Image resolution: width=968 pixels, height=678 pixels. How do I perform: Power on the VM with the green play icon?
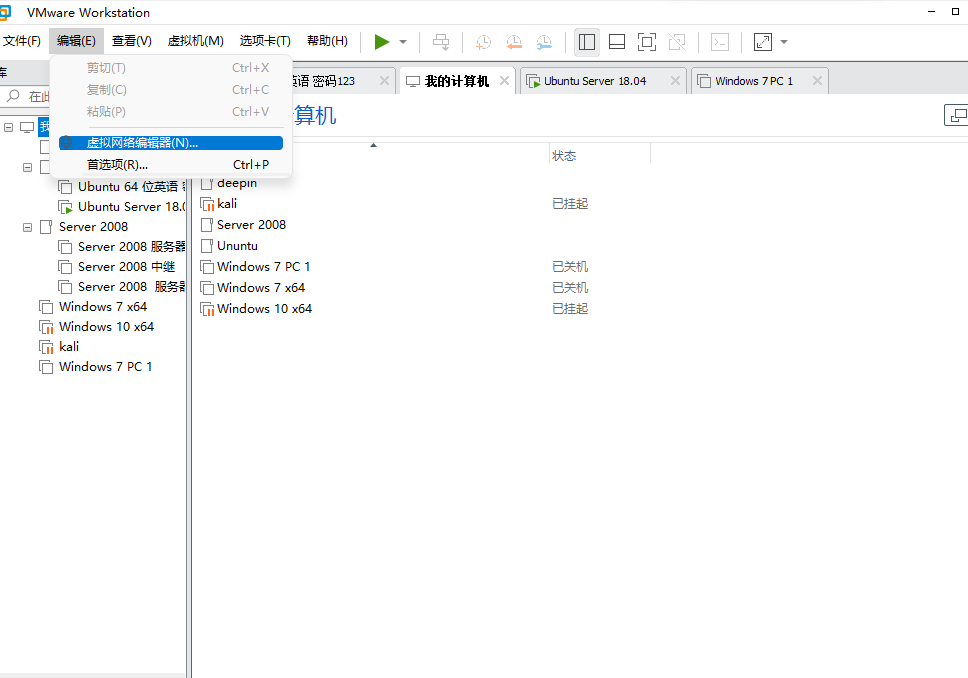coord(382,42)
